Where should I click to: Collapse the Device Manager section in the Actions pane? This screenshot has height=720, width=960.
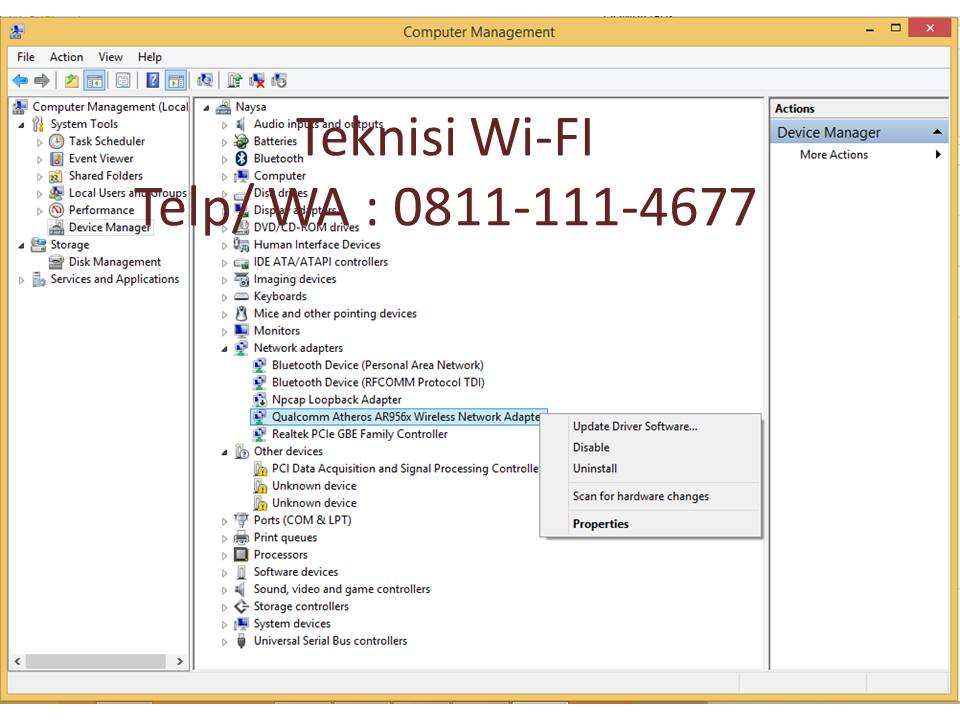tap(937, 131)
